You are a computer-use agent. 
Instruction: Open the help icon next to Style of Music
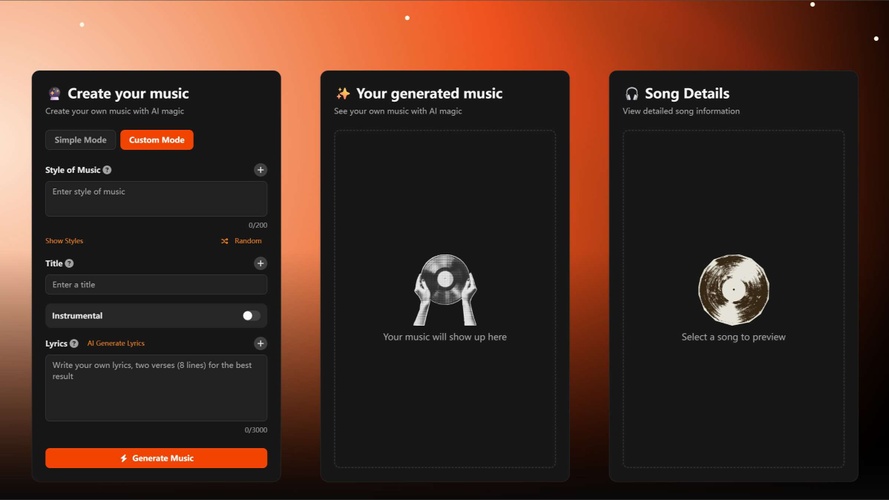(107, 170)
